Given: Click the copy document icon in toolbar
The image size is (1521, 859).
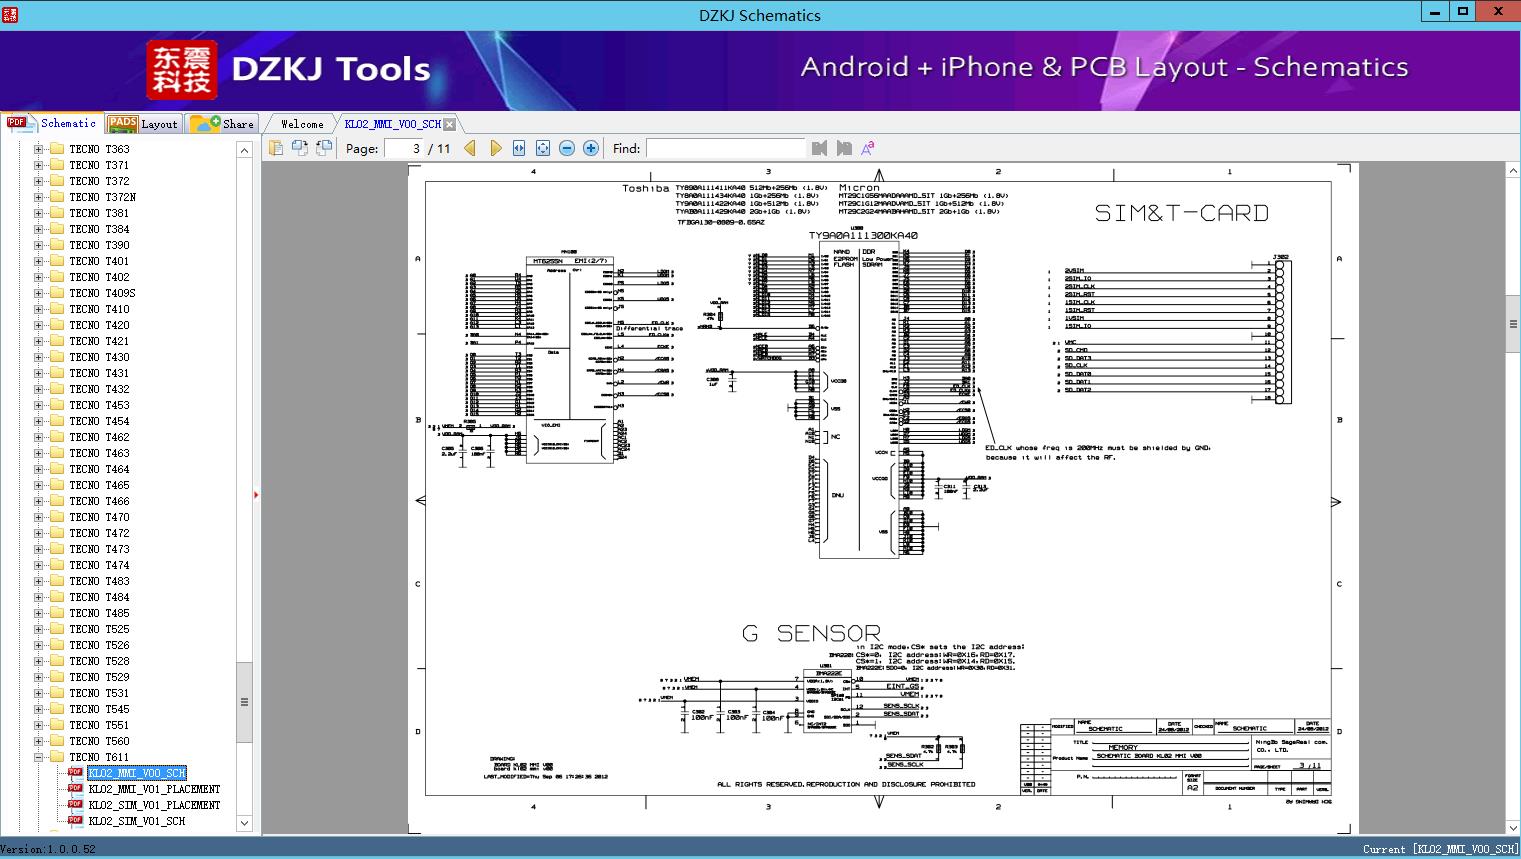Looking at the screenshot, I should click(x=276, y=148).
